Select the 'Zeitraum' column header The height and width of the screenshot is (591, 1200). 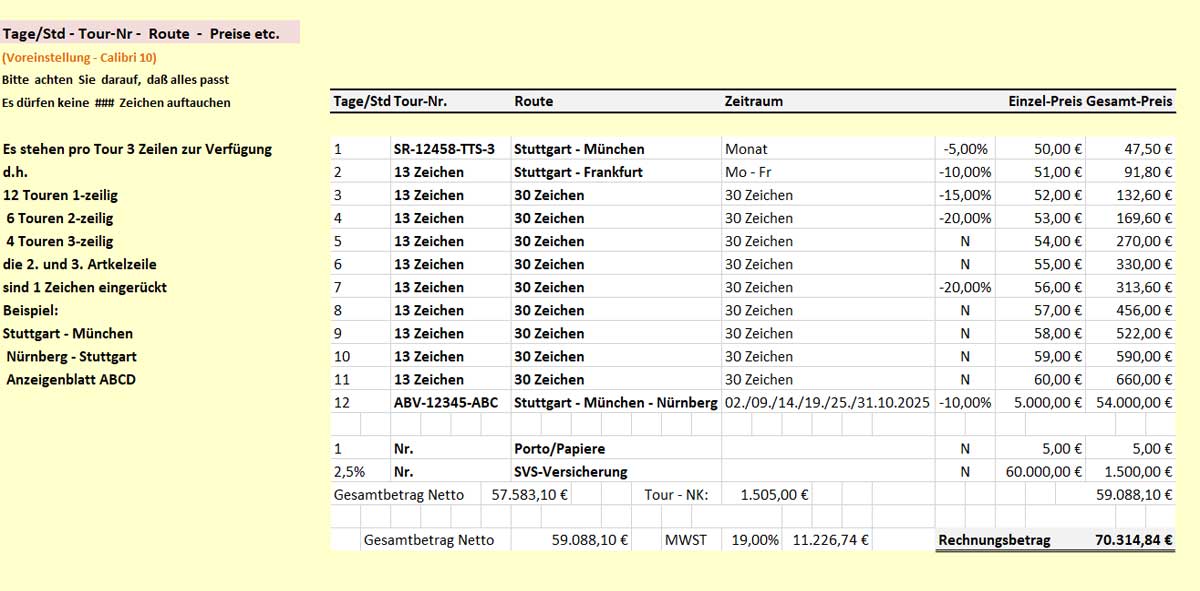point(754,101)
